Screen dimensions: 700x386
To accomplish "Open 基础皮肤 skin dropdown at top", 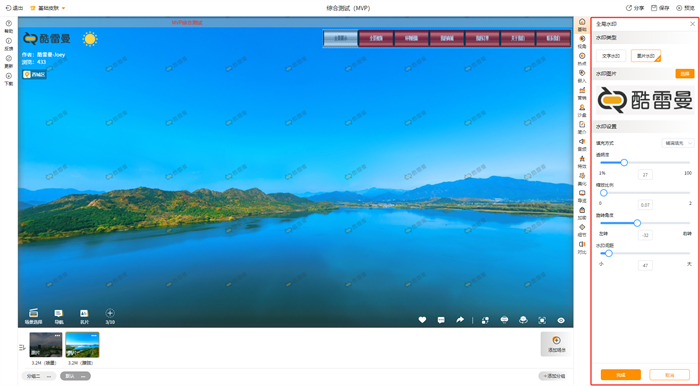I will (48, 8).
